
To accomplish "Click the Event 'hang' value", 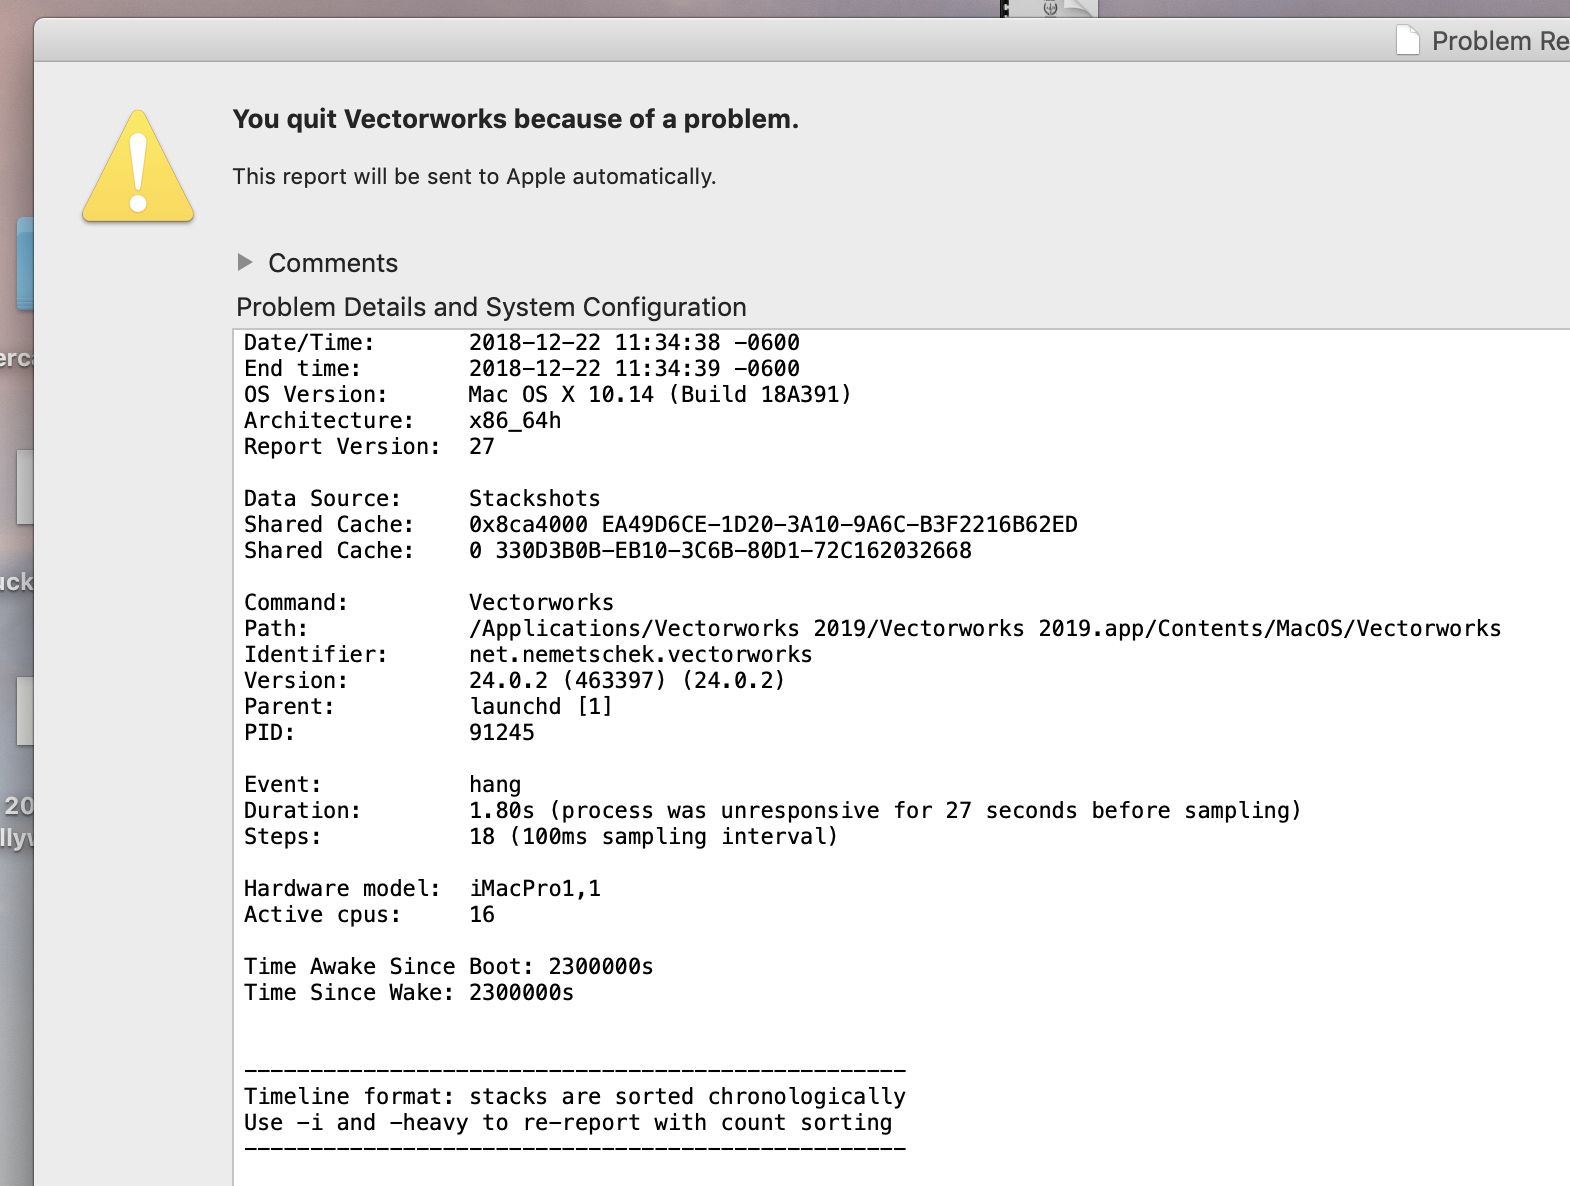I will pos(495,785).
